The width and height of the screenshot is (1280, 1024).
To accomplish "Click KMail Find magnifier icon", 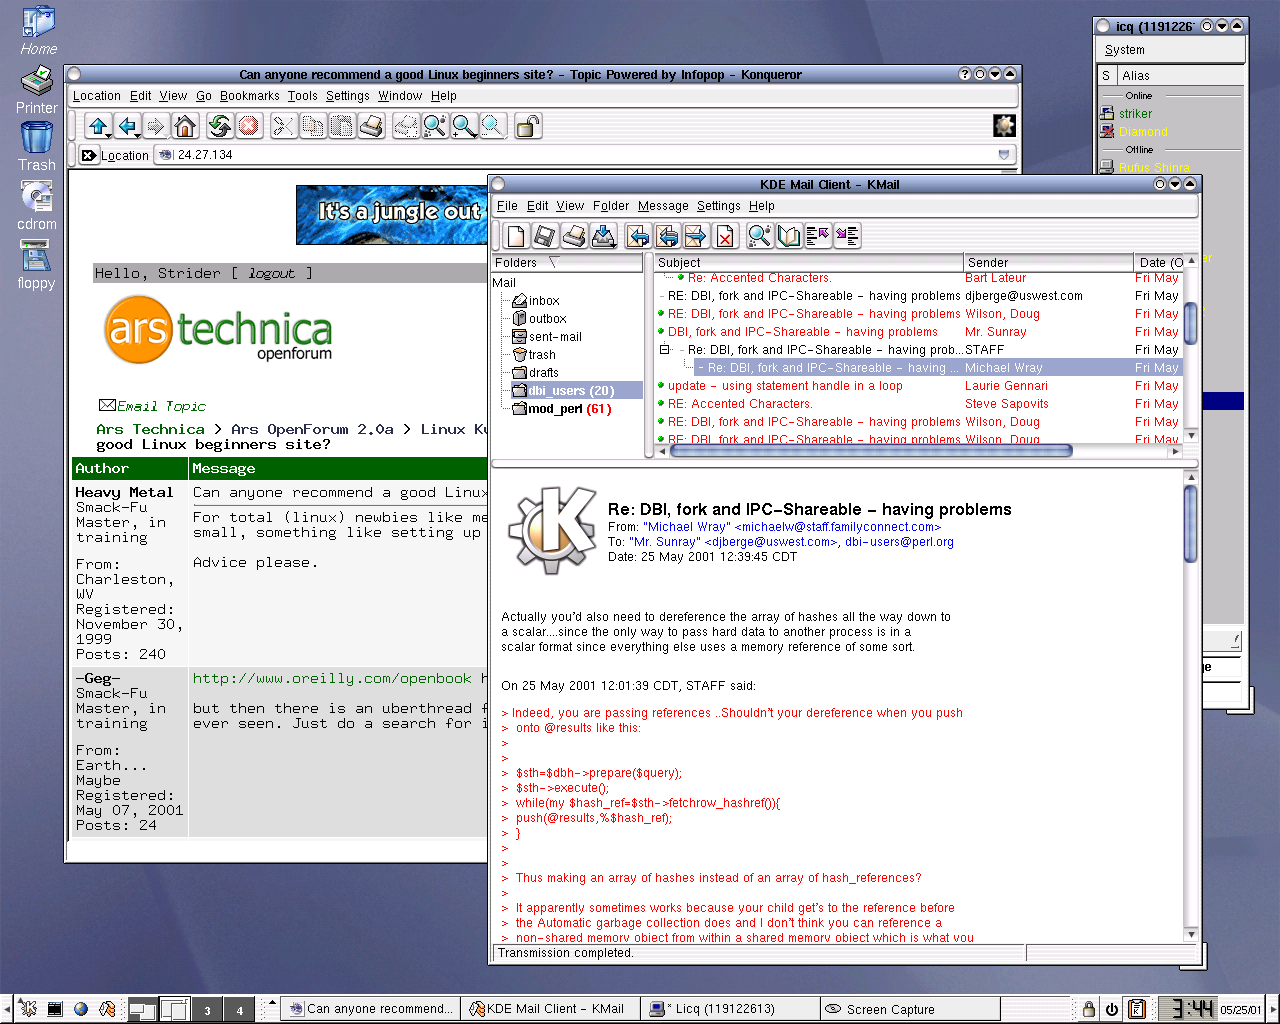I will (x=760, y=236).
